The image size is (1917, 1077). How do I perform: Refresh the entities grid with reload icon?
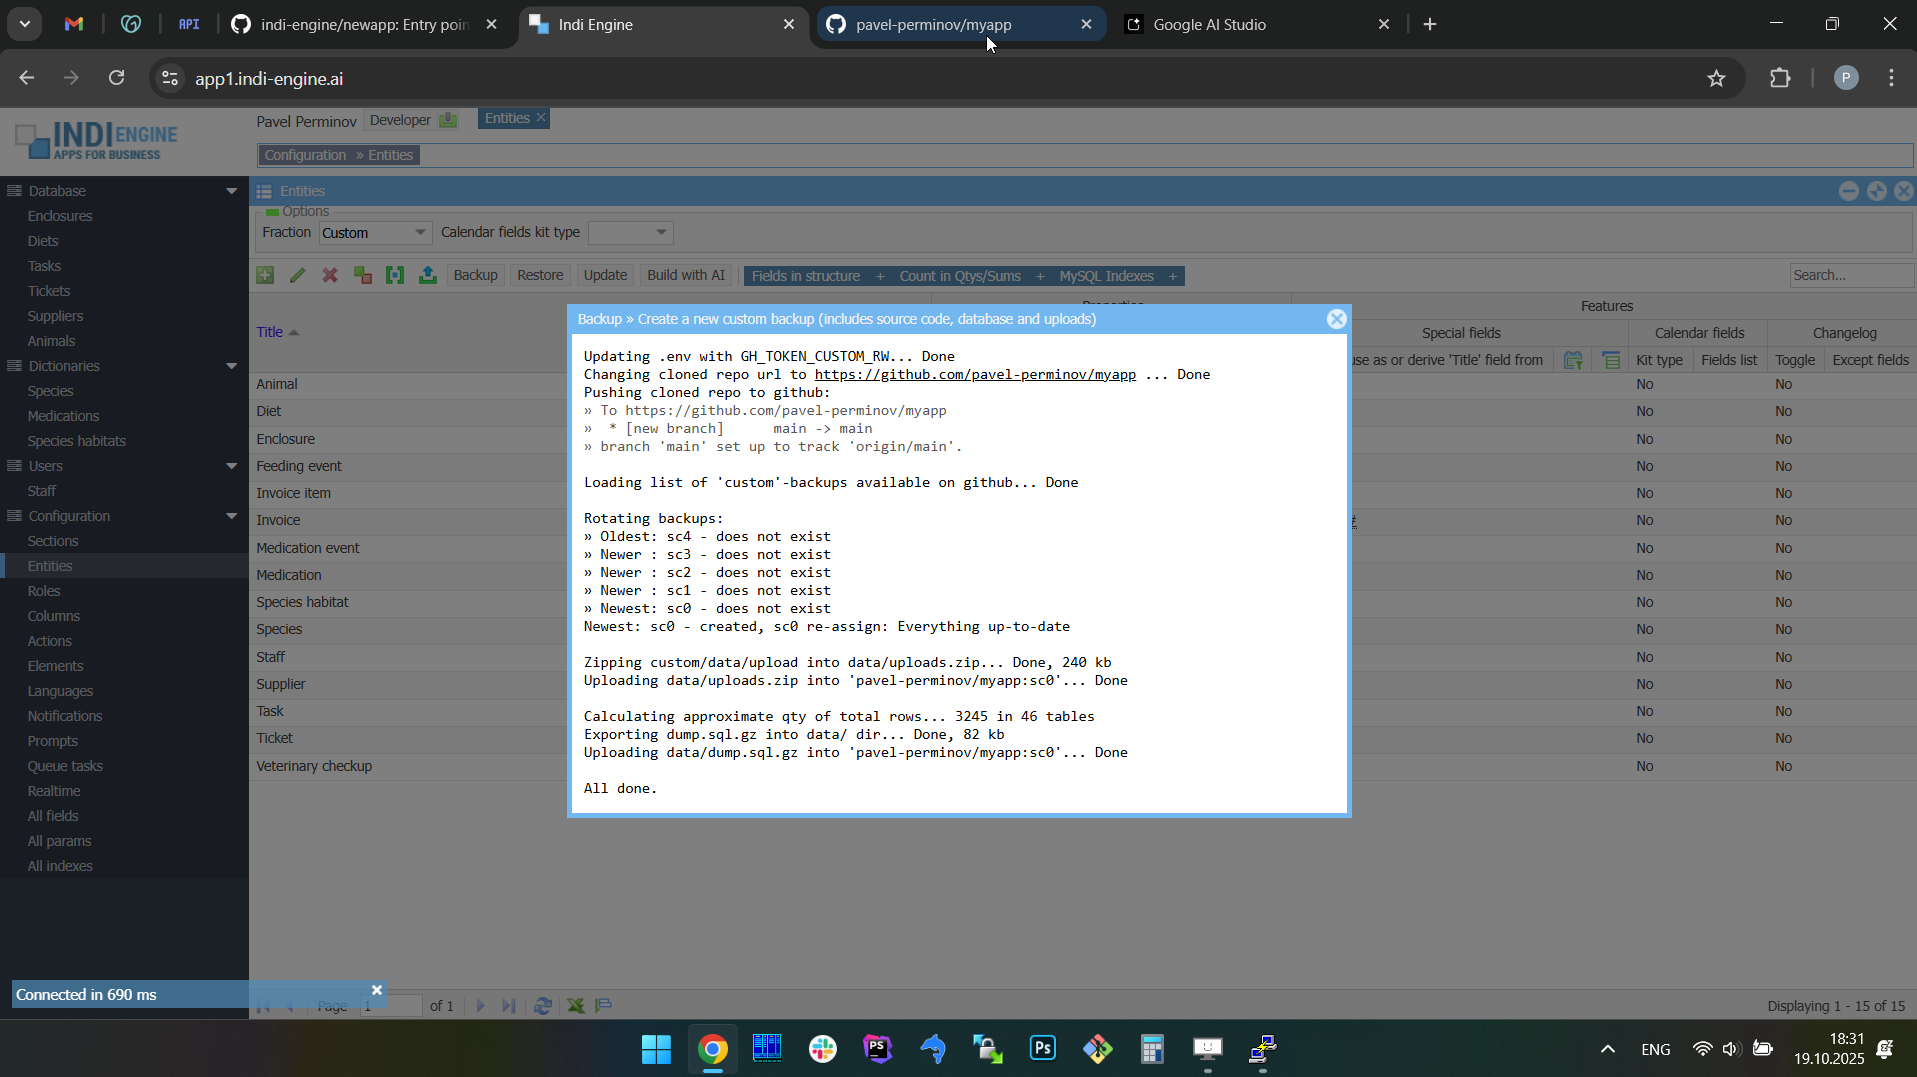(x=543, y=1006)
